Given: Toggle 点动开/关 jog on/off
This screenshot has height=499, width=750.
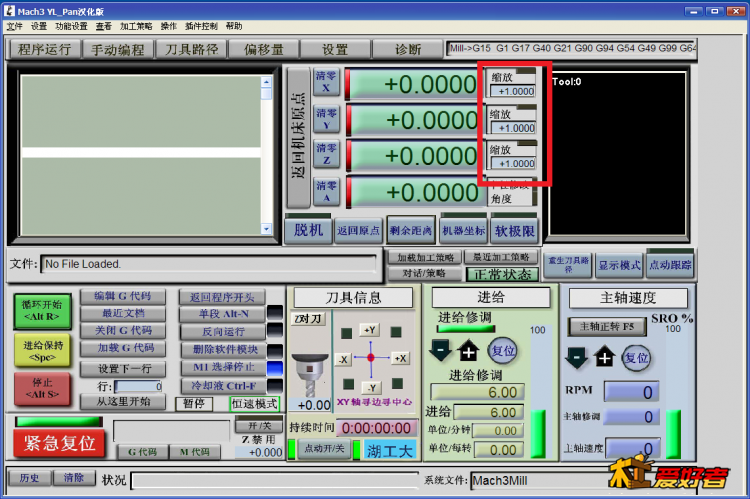Looking at the screenshot, I should [x=324, y=449].
